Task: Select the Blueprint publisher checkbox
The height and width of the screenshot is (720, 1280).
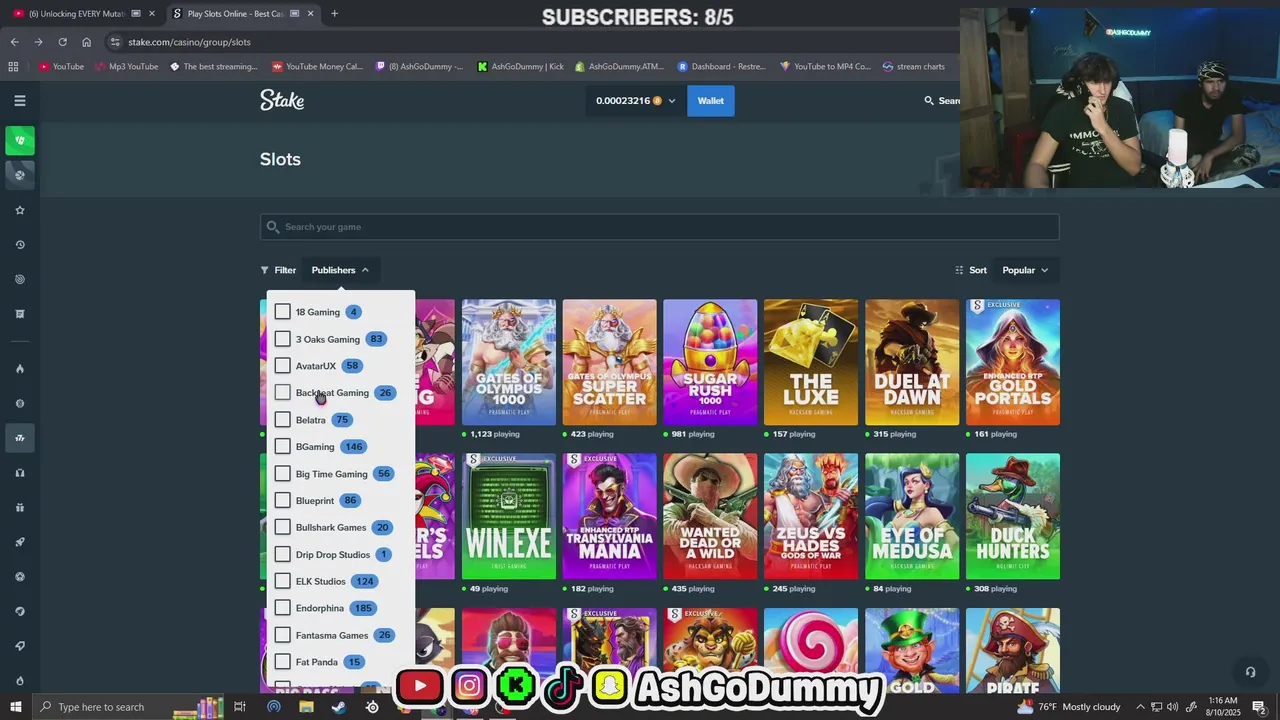Action: click(x=282, y=501)
